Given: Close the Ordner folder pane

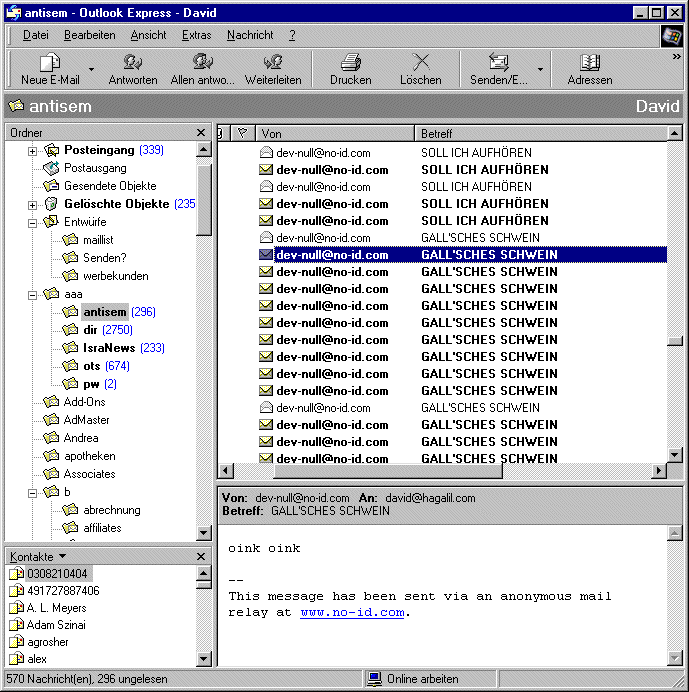Looking at the screenshot, I should (x=201, y=133).
